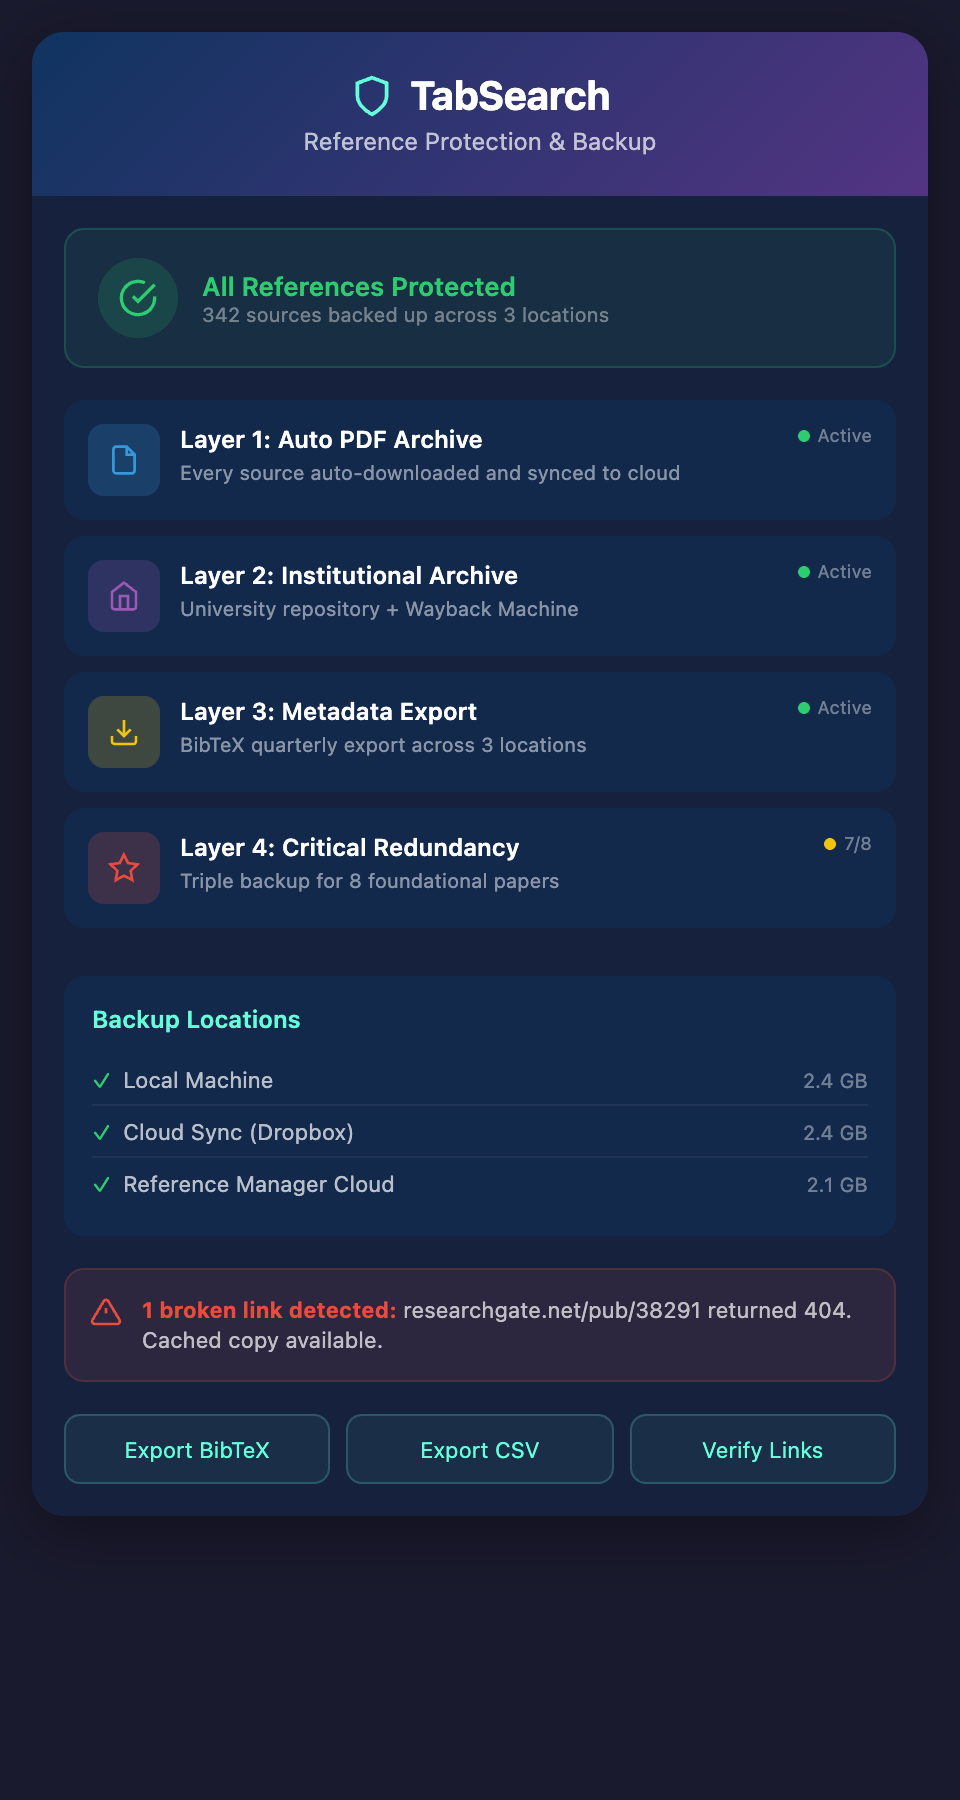The width and height of the screenshot is (960, 1800).
Task: Click the Backup Locations heading
Action: coord(196,1020)
